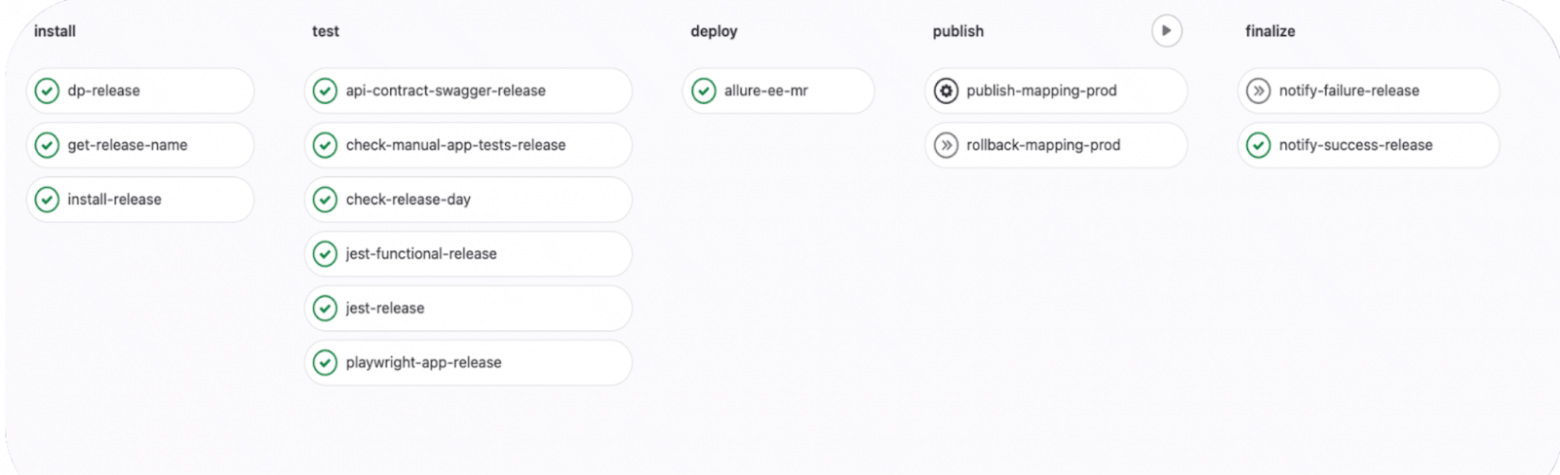The width and height of the screenshot is (1560, 475).
Task: Open the check-manual-app-tests-release job
Action: point(455,145)
